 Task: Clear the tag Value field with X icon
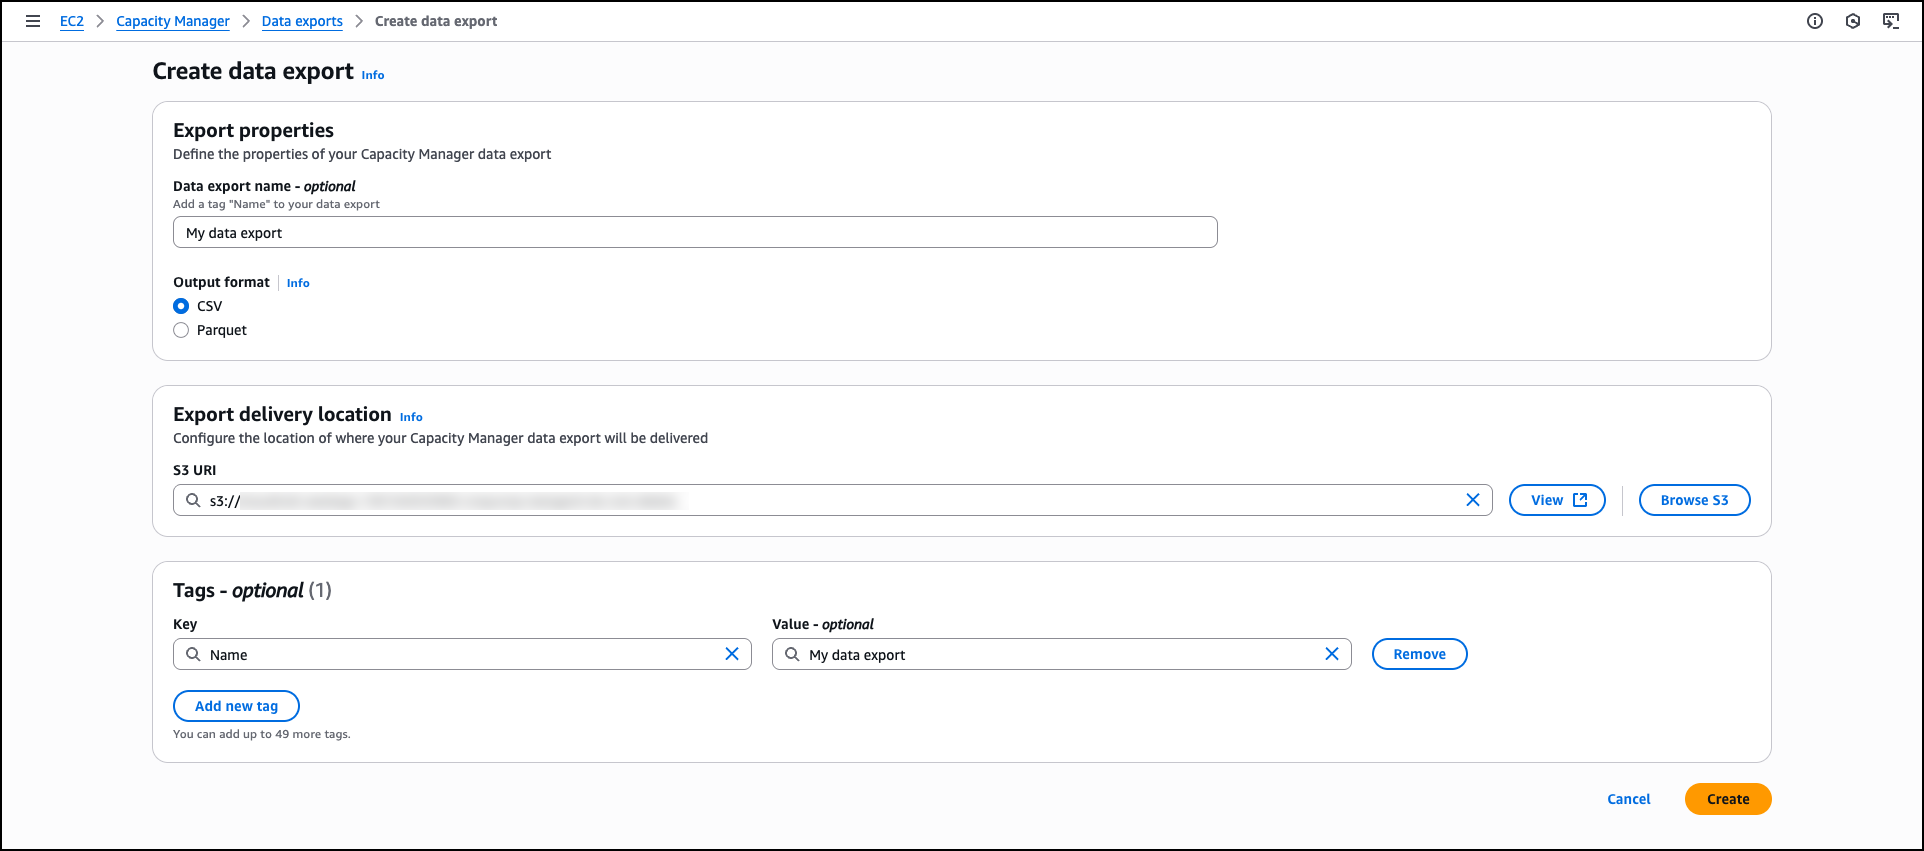pyautogui.click(x=1331, y=654)
